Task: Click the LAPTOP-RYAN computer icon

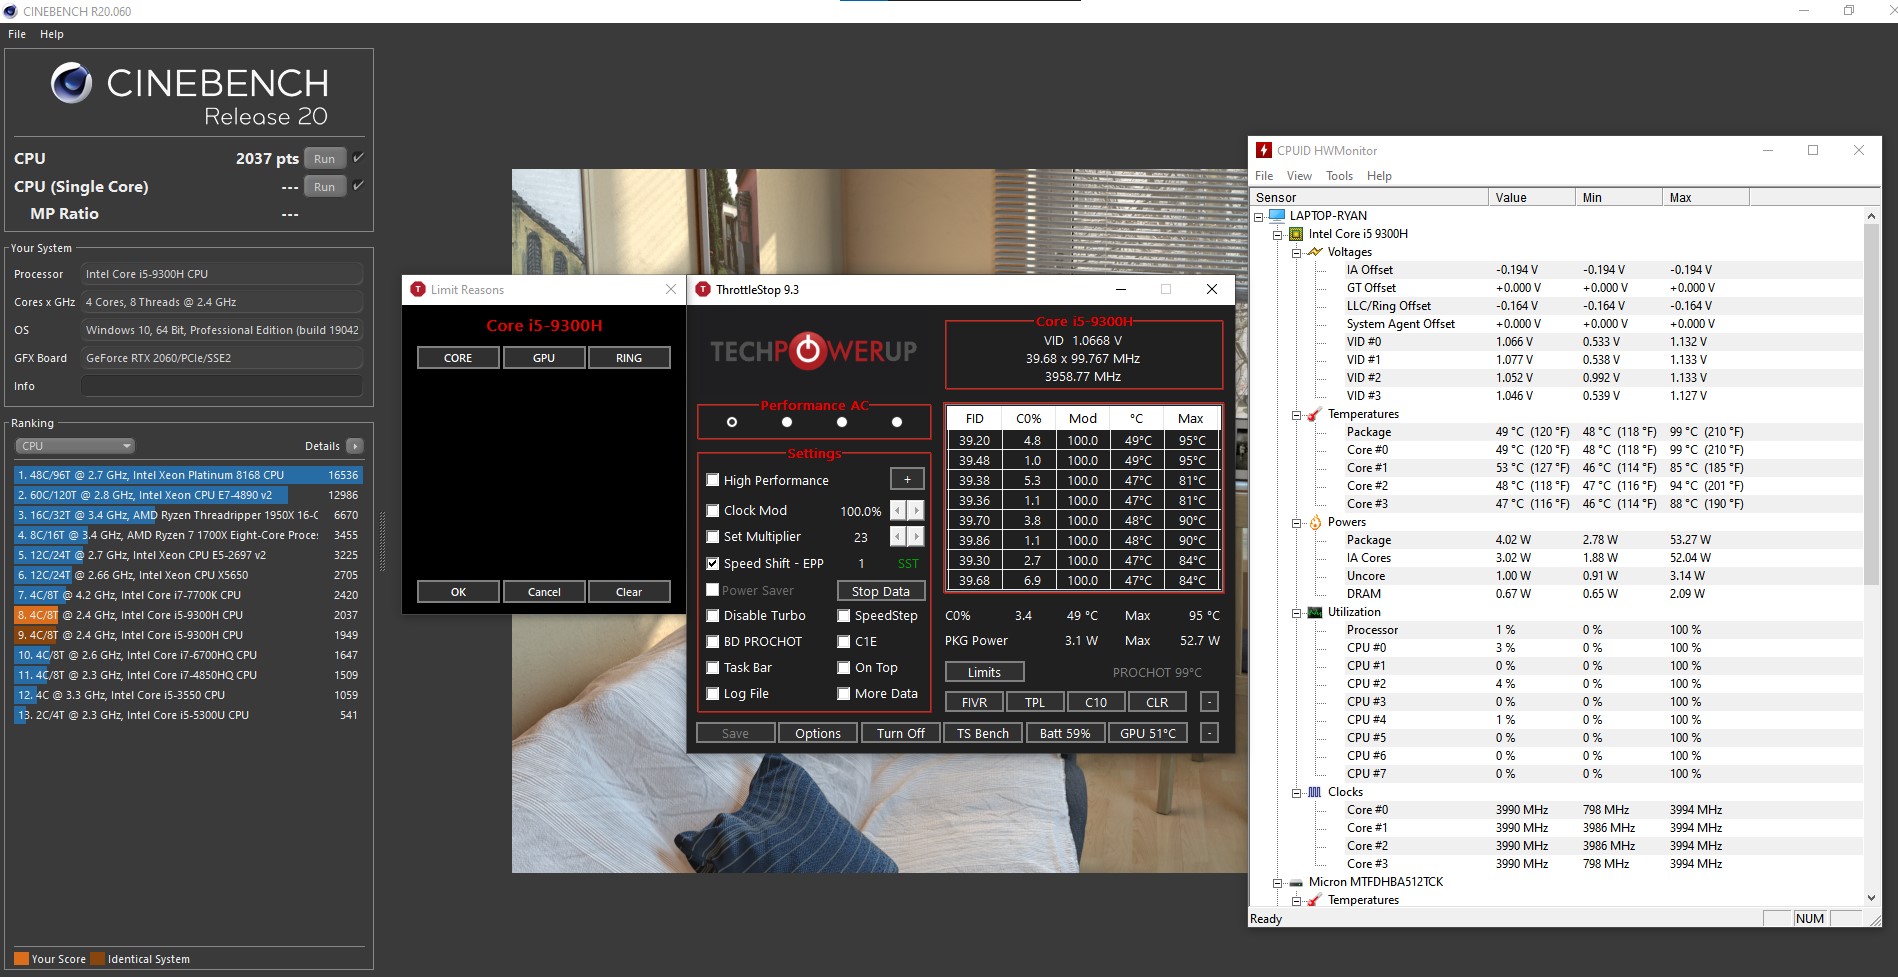Action: 1277,215
